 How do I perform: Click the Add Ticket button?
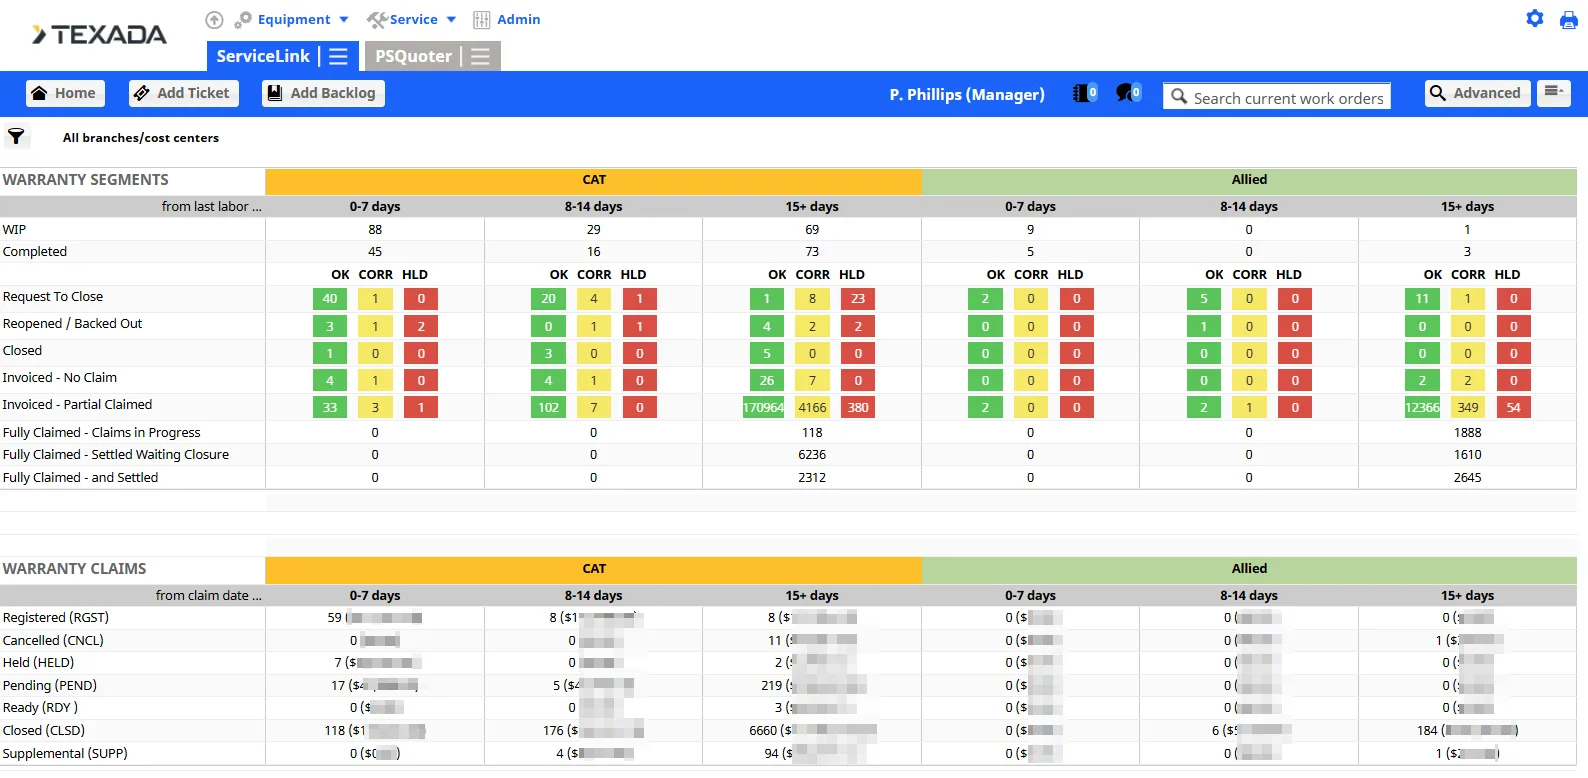click(182, 93)
